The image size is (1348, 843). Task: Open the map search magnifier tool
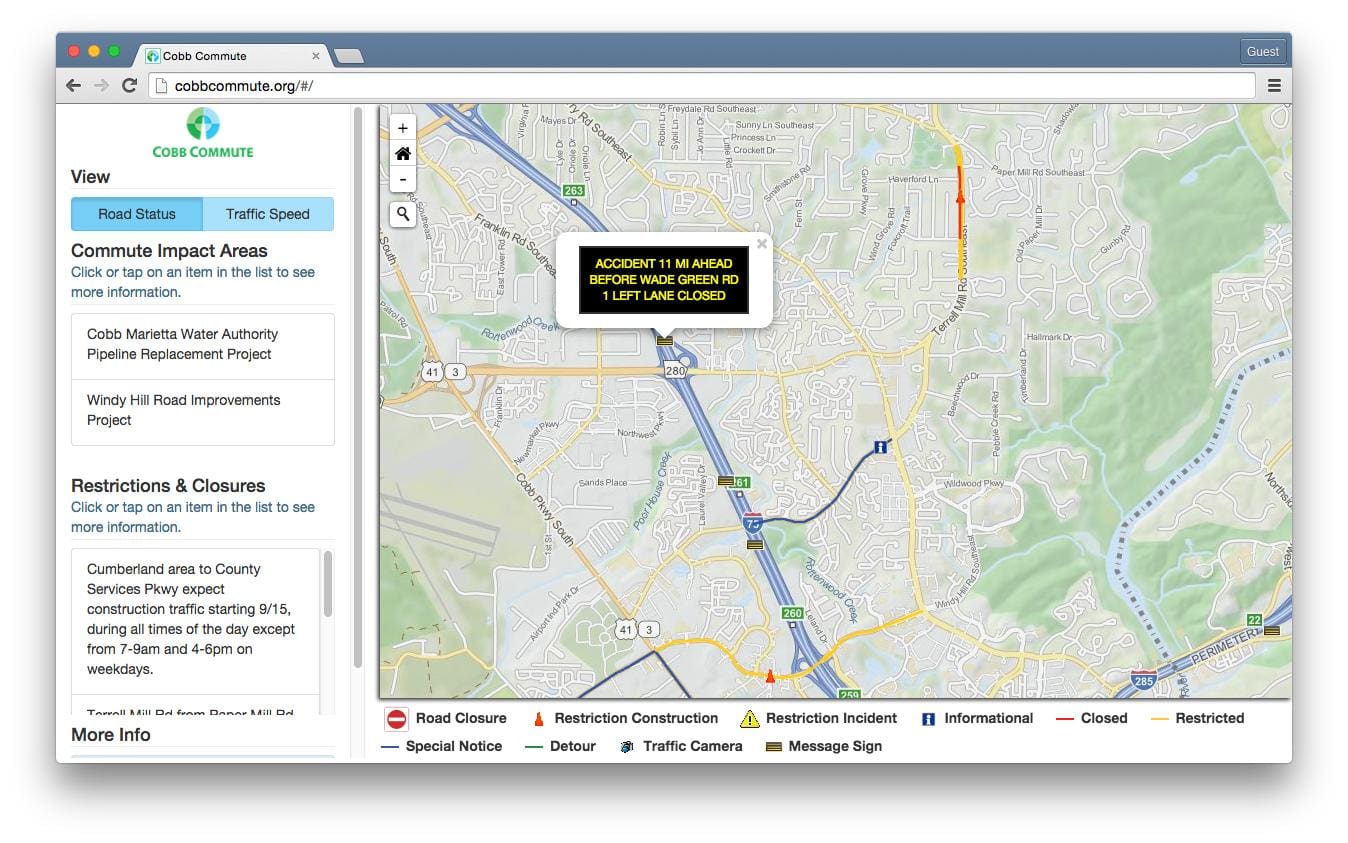pos(403,213)
